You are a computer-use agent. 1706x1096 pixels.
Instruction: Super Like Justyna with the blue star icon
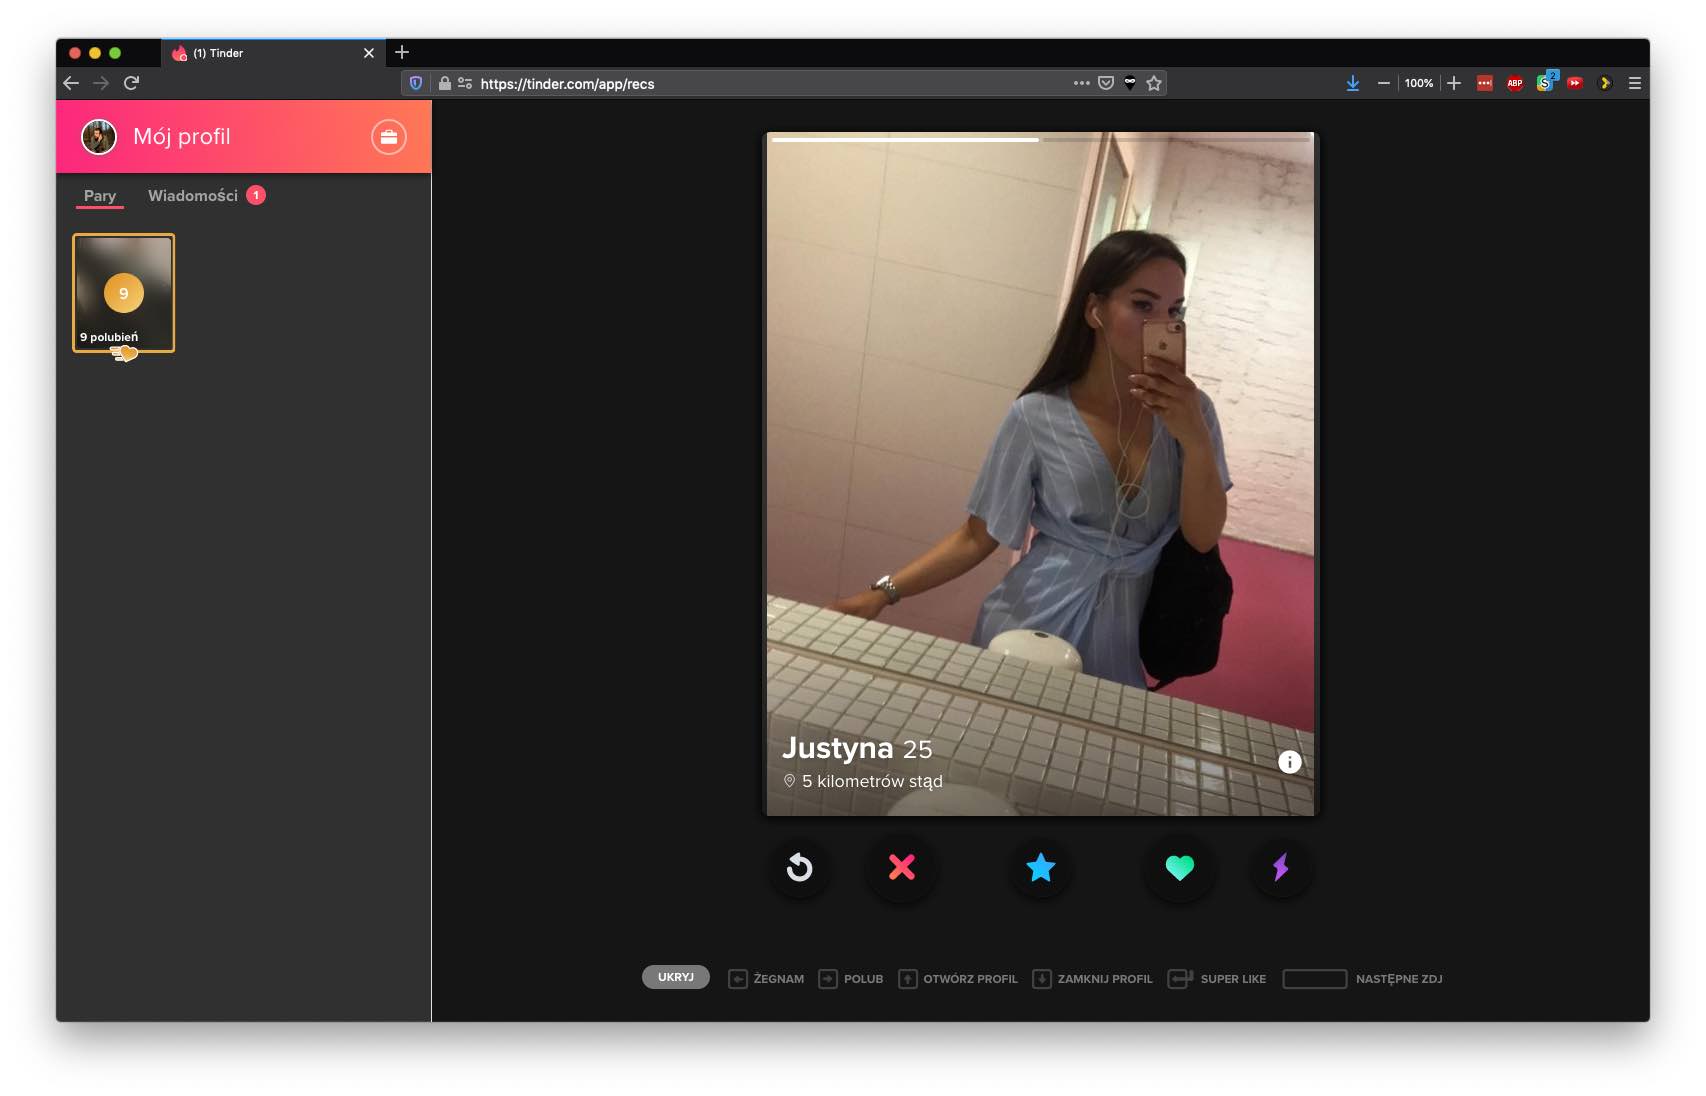(x=1040, y=869)
